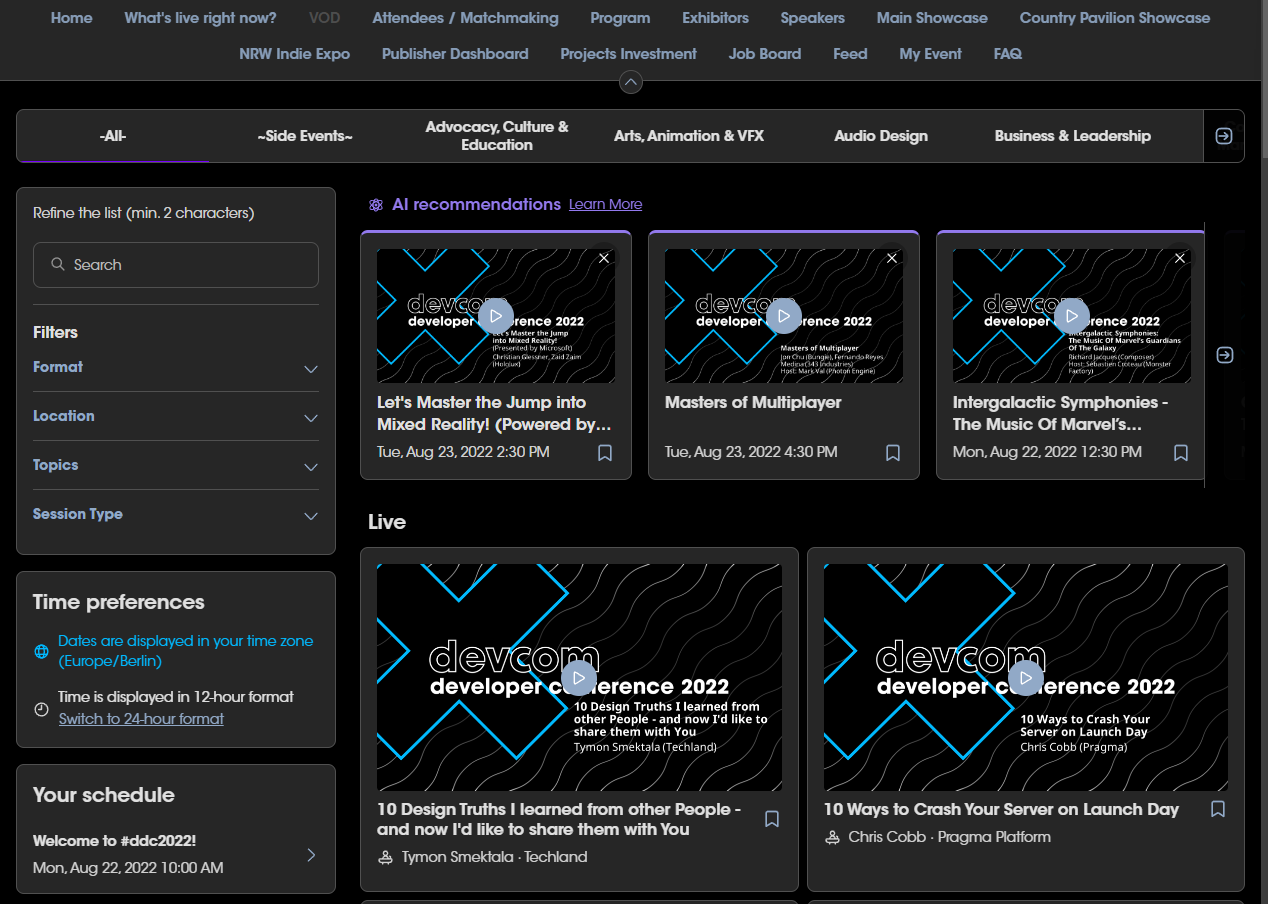
Task: Open the Program page
Action: 620,18
